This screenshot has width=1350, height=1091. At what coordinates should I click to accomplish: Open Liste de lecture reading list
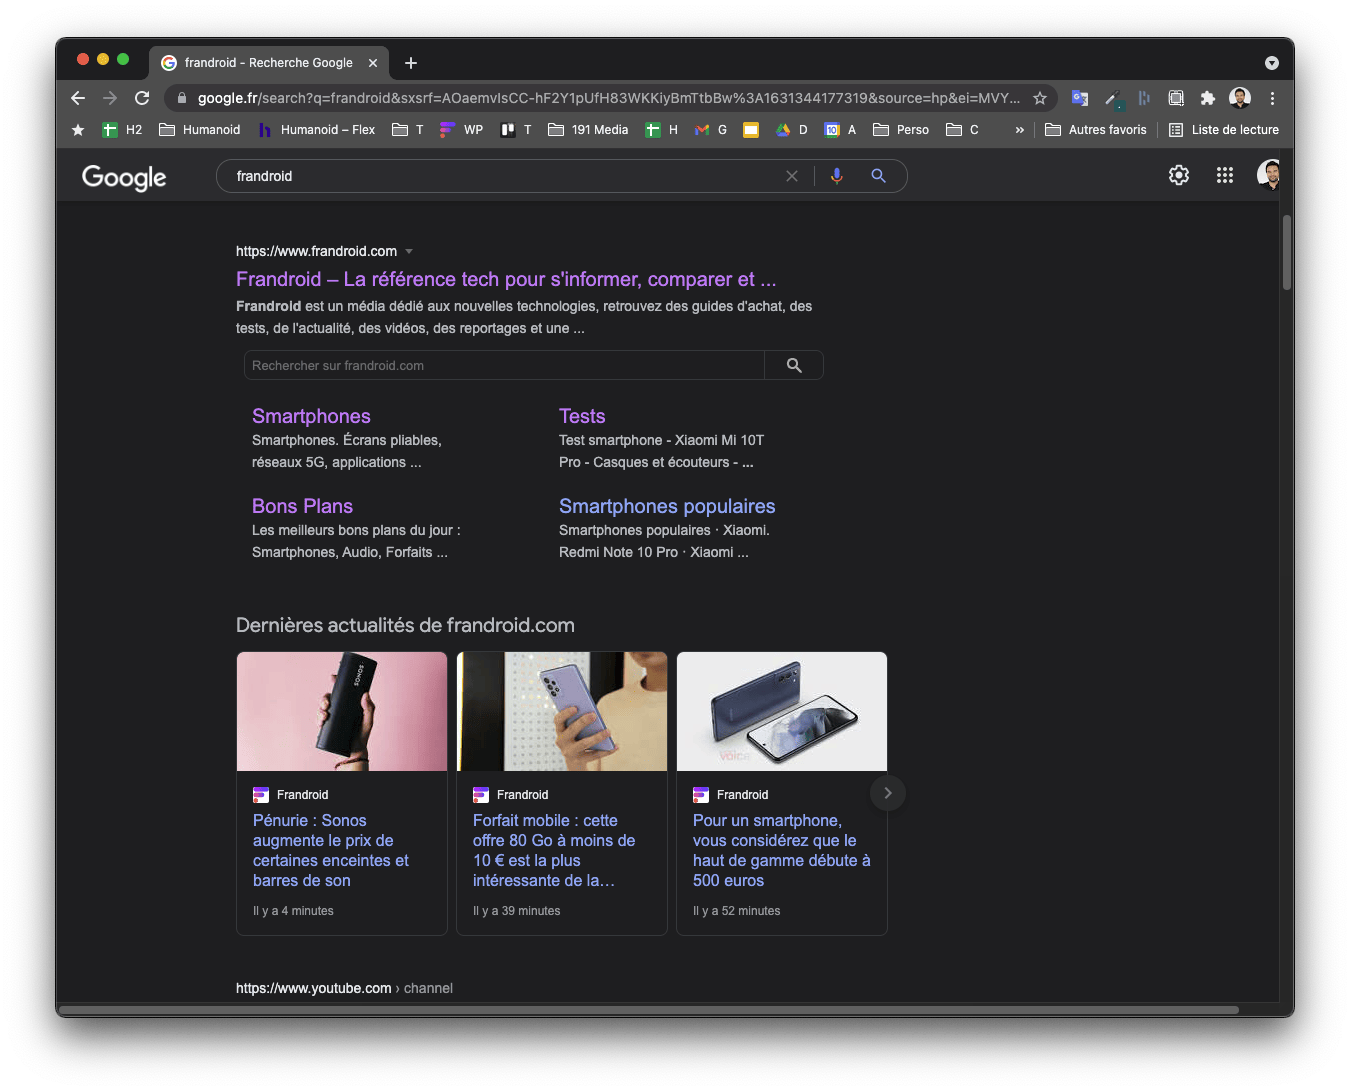point(1224,130)
